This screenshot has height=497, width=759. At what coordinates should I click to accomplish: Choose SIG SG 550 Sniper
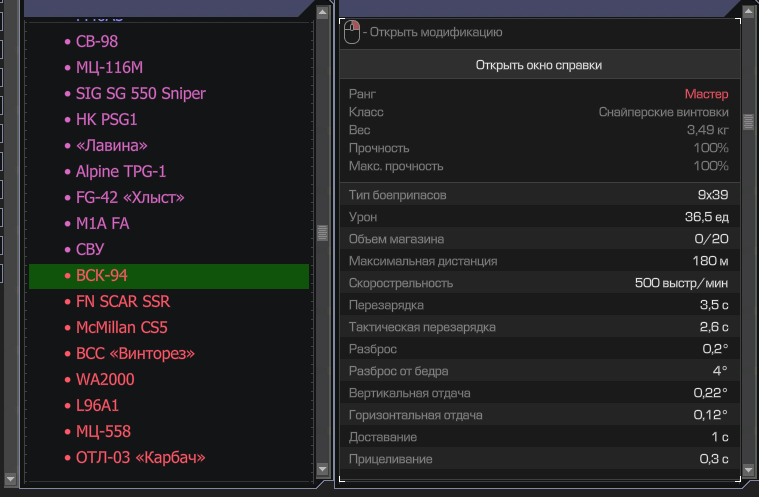141,93
